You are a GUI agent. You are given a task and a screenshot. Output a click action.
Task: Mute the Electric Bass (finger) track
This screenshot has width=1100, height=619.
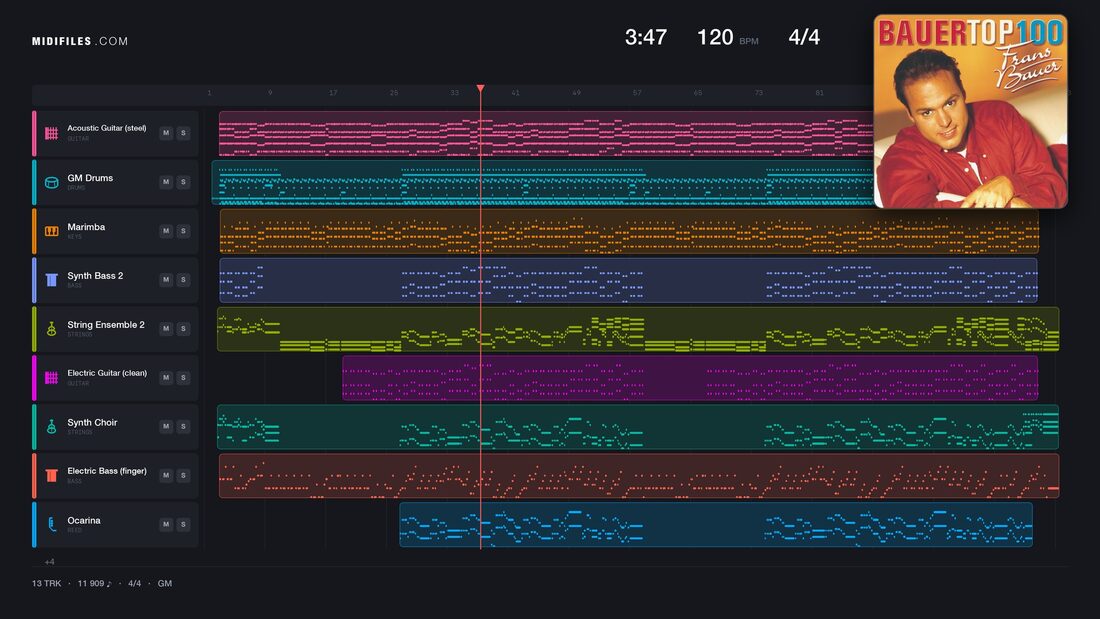coord(166,475)
